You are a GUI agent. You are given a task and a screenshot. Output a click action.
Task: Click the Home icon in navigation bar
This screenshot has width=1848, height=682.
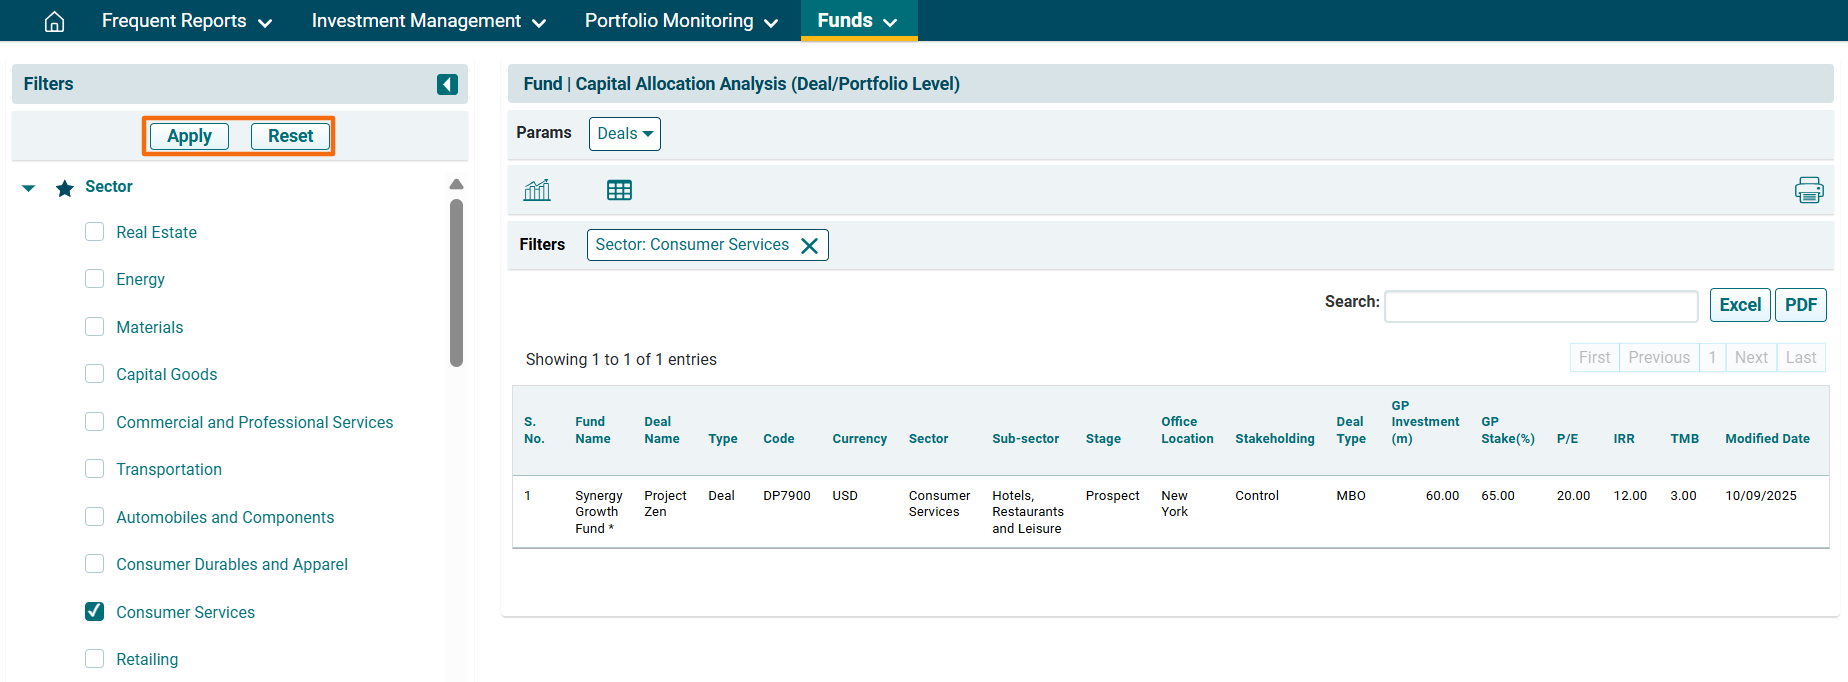(55, 21)
